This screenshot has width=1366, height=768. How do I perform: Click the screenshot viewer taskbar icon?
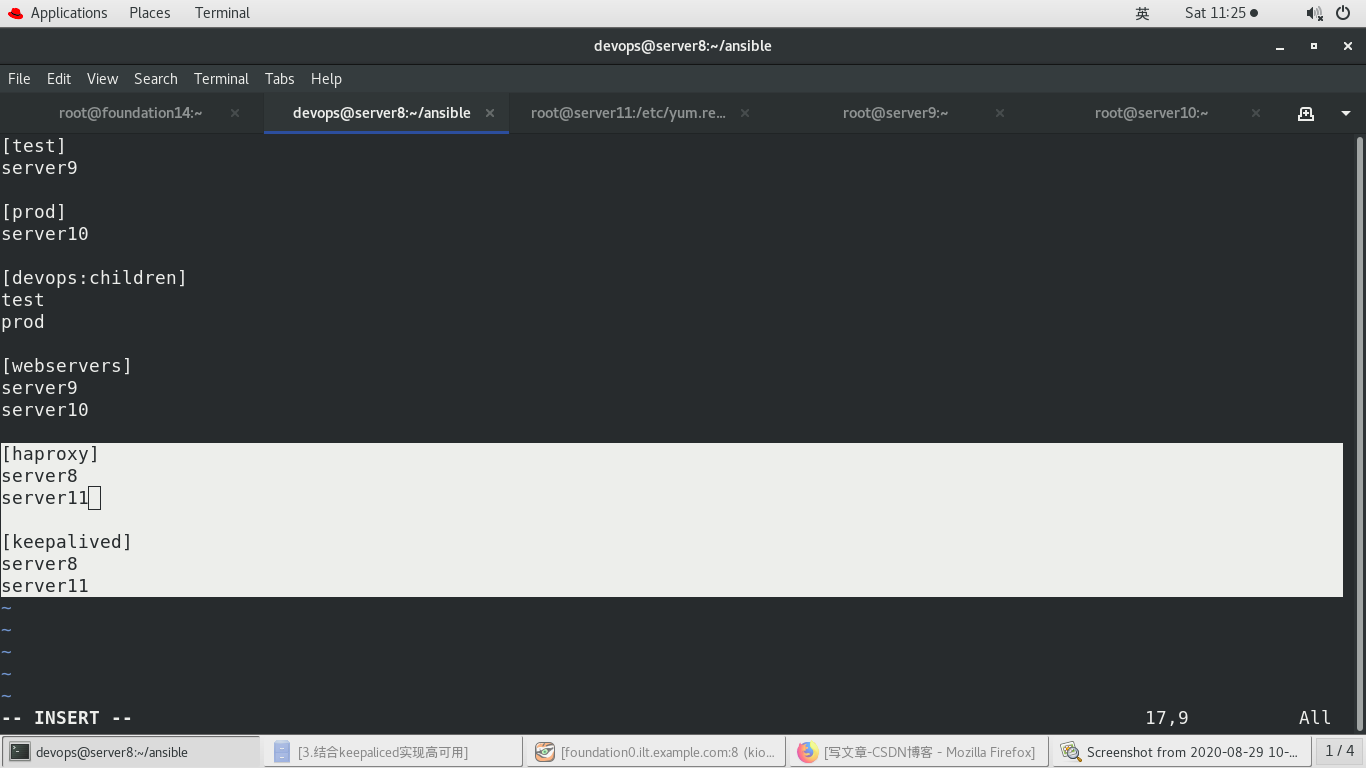[x=1071, y=751]
